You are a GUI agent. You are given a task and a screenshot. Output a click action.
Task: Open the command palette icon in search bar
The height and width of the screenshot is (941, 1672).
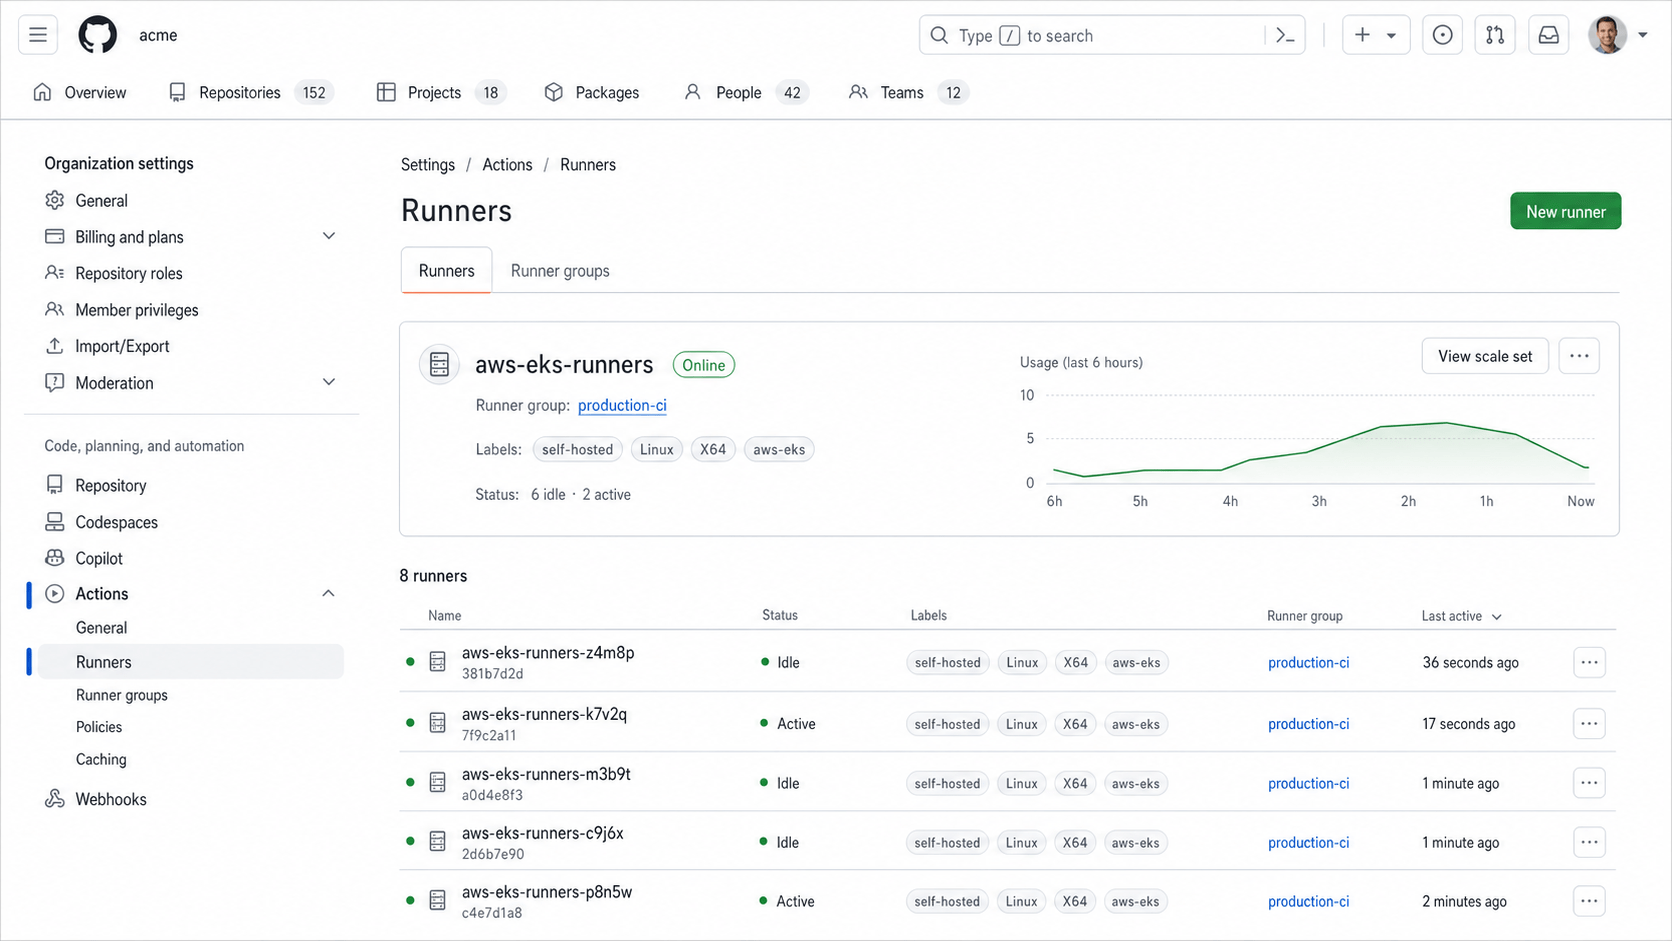click(1286, 36)
